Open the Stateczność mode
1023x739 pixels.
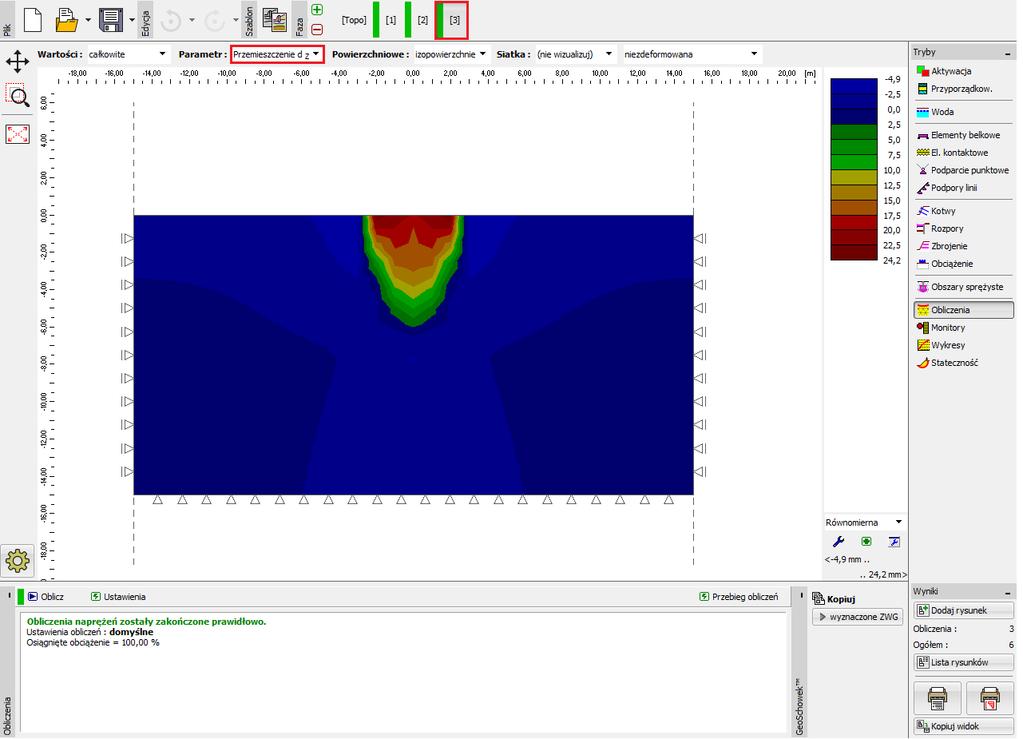point(947,363)
